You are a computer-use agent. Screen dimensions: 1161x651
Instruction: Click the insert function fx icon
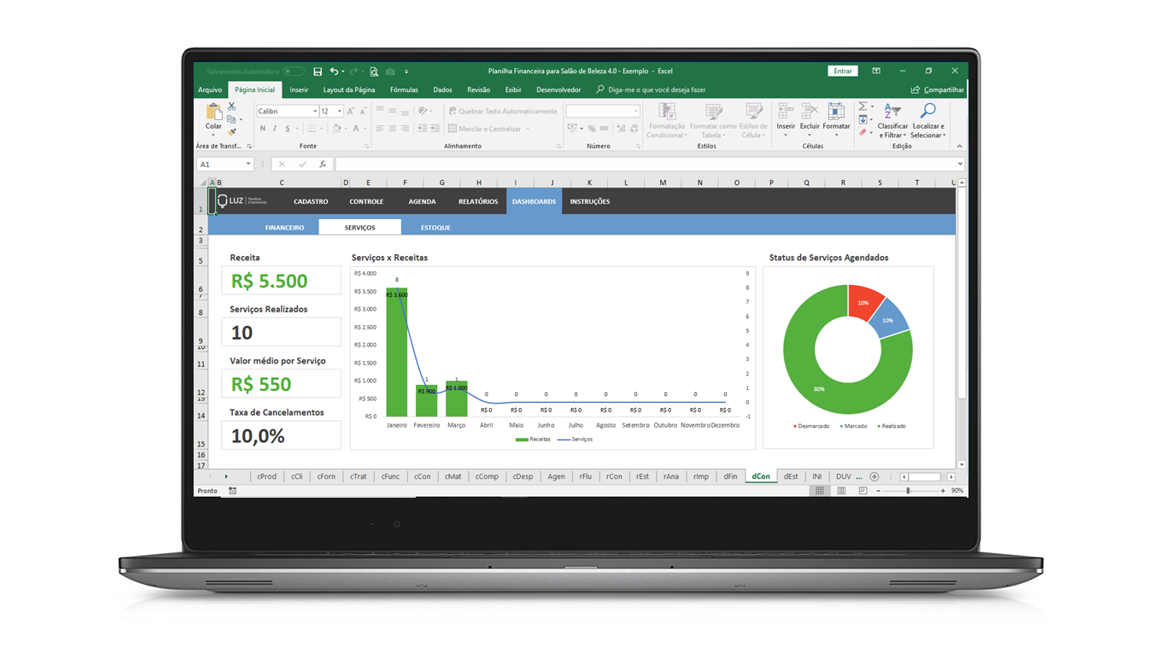point(323,164)
